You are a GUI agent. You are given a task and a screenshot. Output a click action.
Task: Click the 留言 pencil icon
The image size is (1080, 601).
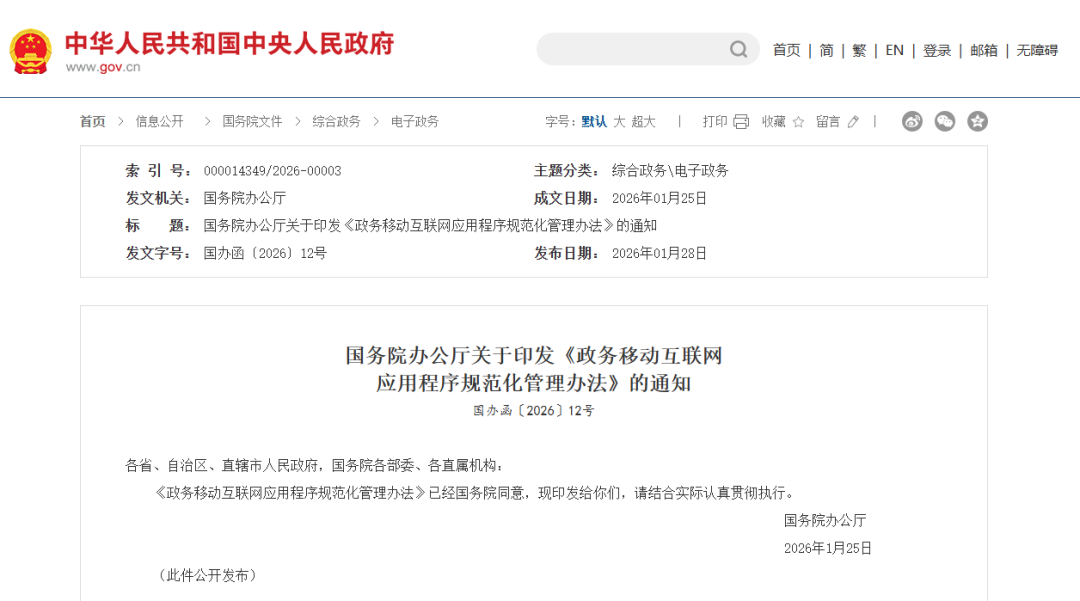(x=853, y=122)
